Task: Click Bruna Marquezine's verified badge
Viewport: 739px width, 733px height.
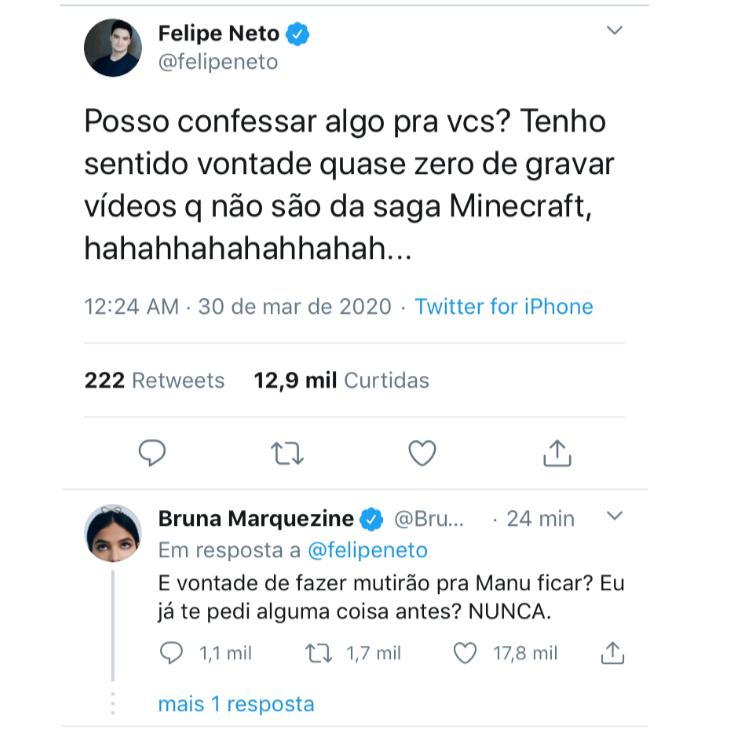Action: click(372, 518)
